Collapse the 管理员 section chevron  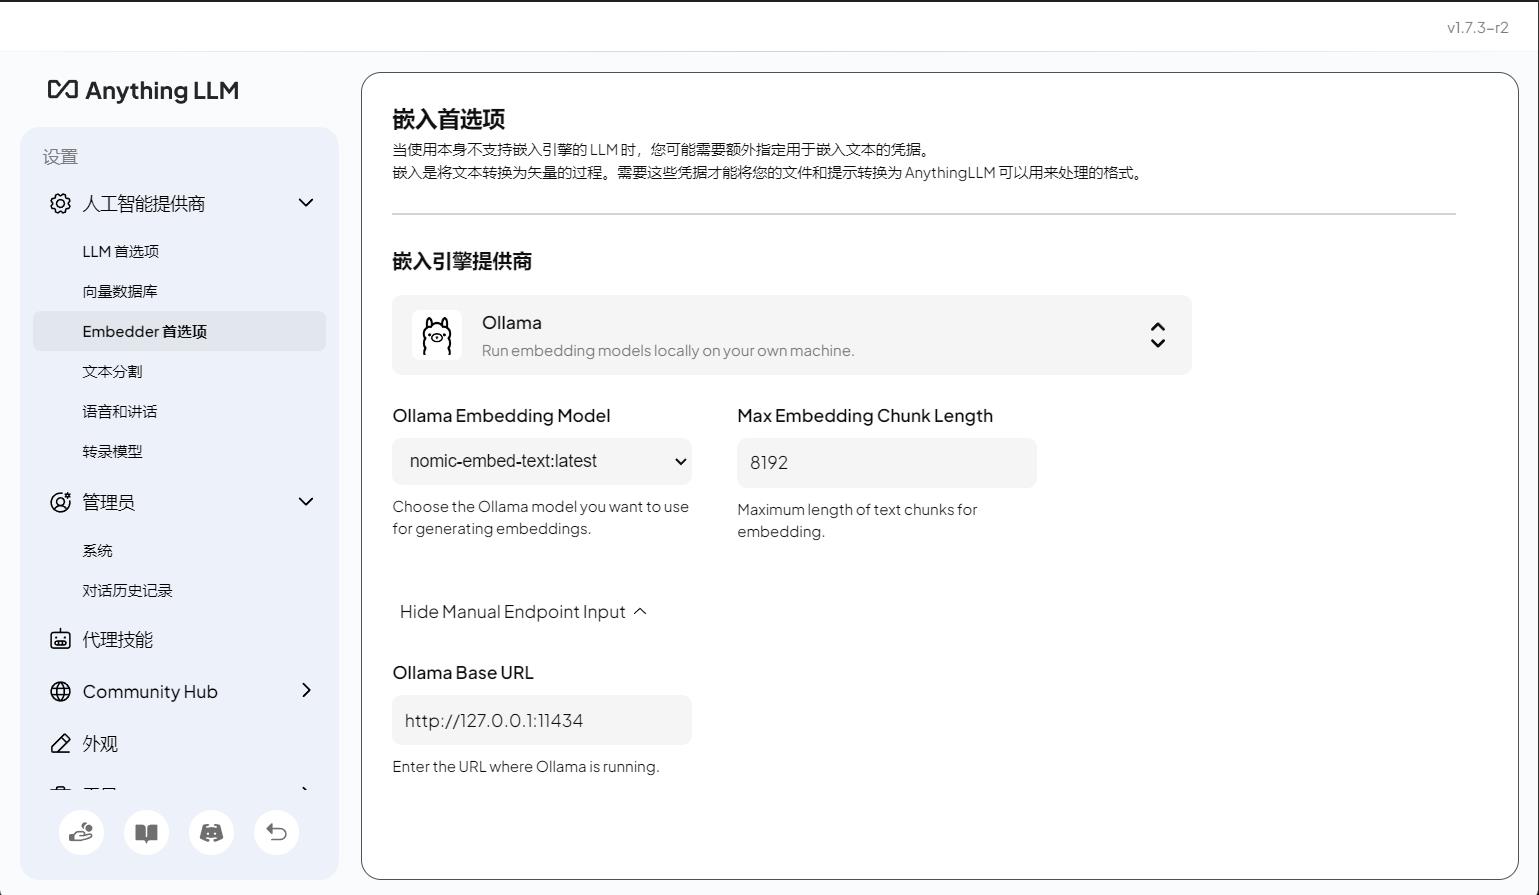pyautogui.click(x=306, y=502)
